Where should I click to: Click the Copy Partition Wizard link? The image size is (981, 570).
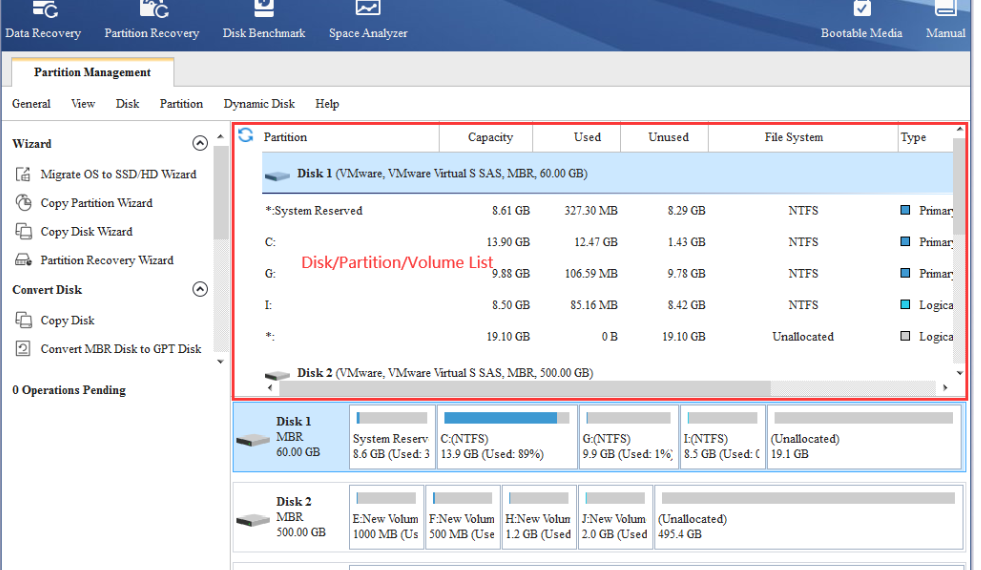click(x=96, y=203)
